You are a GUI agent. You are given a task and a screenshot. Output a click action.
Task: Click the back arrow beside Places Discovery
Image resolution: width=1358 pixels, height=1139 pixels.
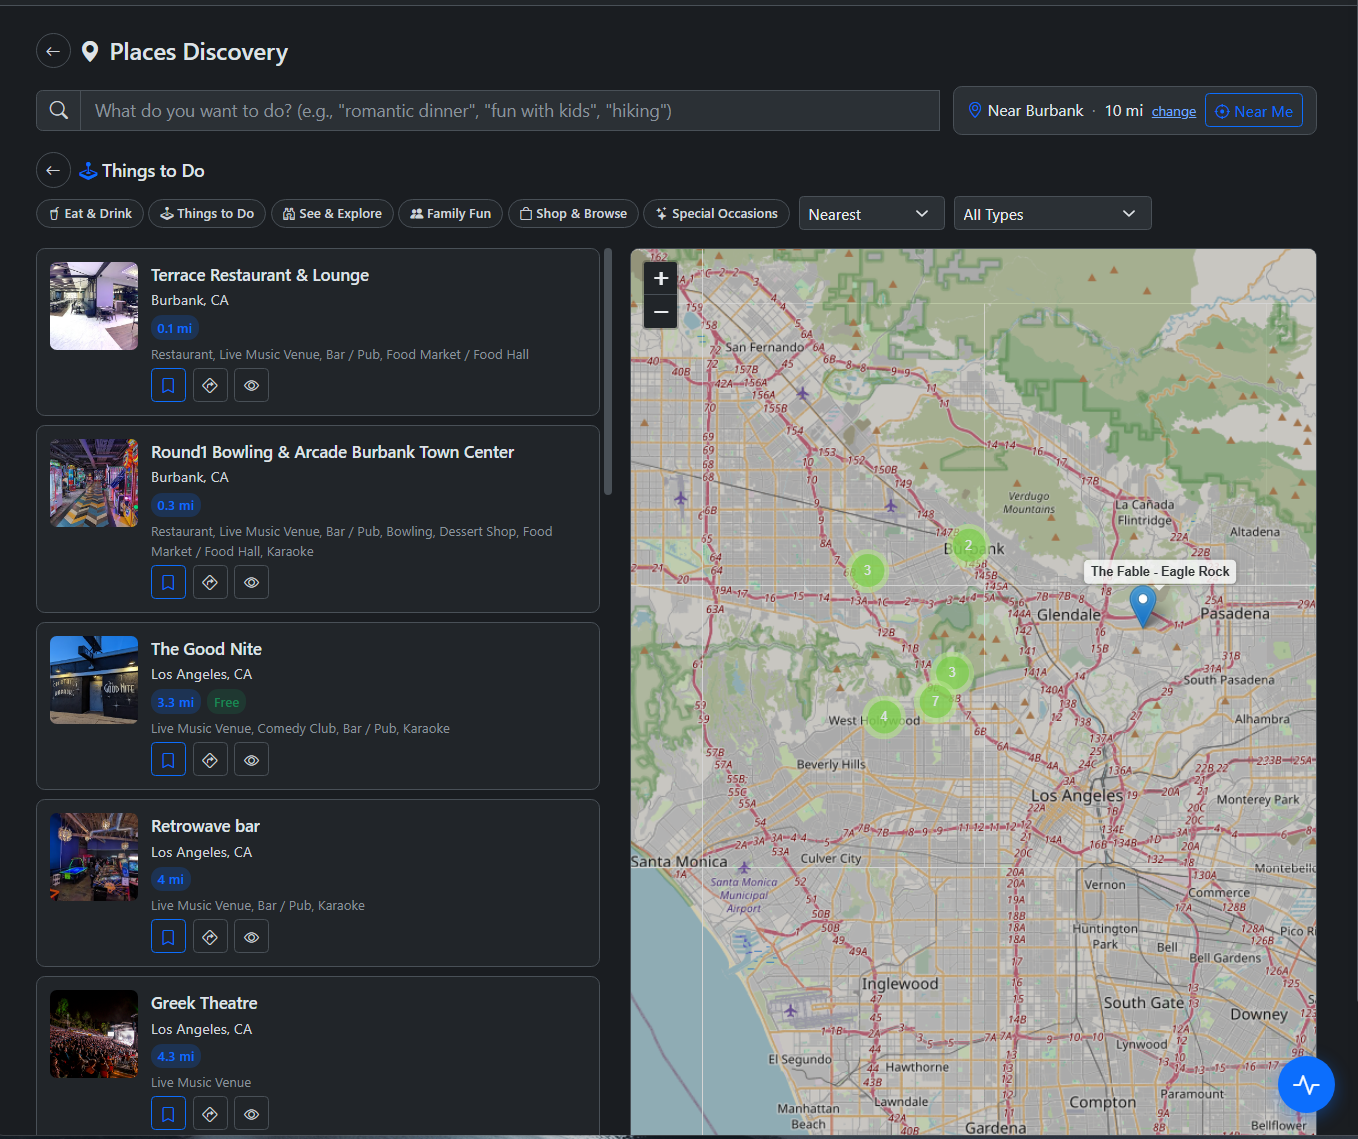click(53, 51)
